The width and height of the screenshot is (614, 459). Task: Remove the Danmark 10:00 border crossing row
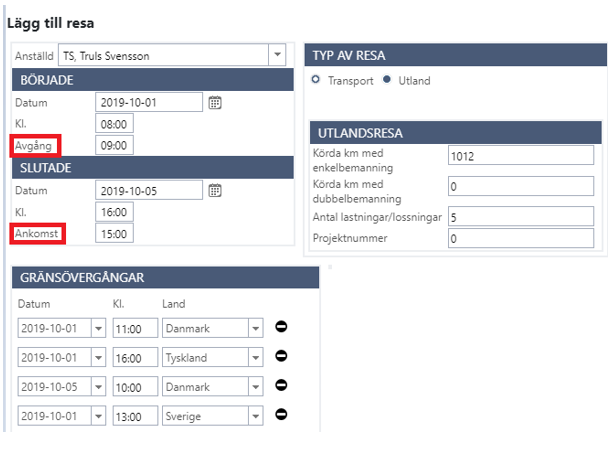pyautogui.click(x=281, y=384)
